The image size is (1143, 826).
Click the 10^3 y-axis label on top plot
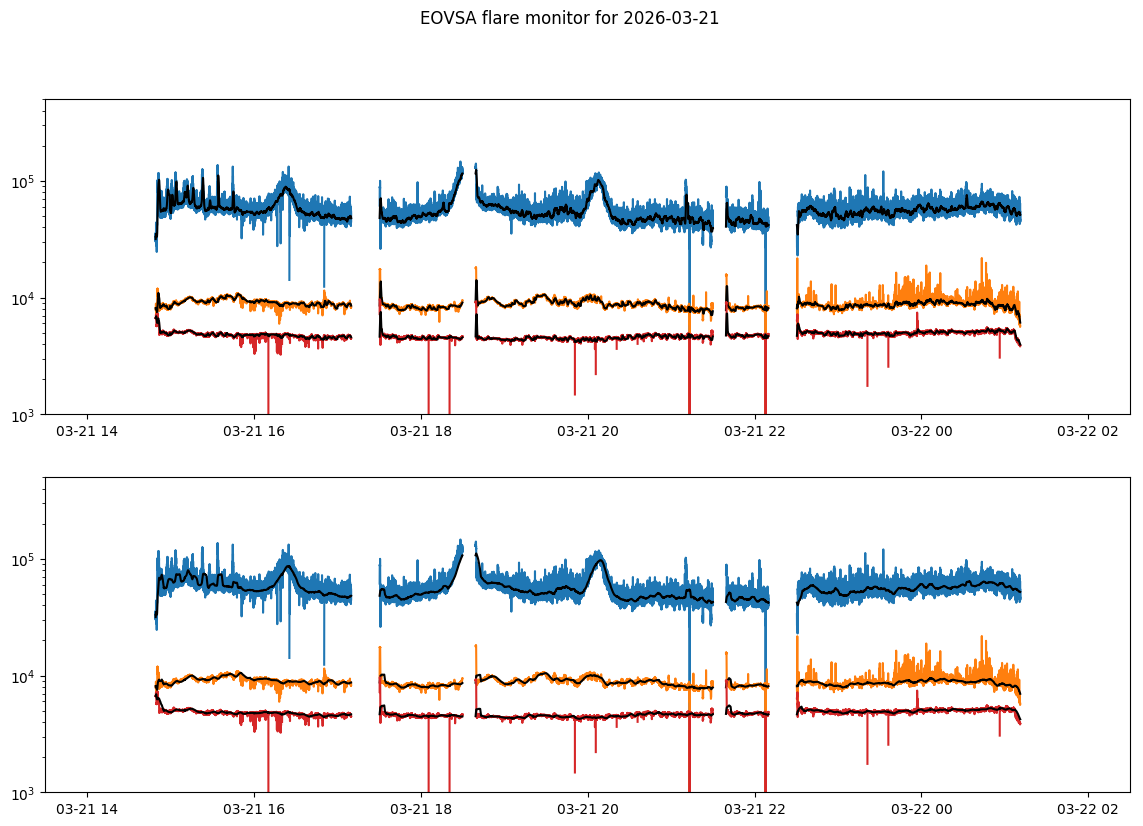click(24, 414)
